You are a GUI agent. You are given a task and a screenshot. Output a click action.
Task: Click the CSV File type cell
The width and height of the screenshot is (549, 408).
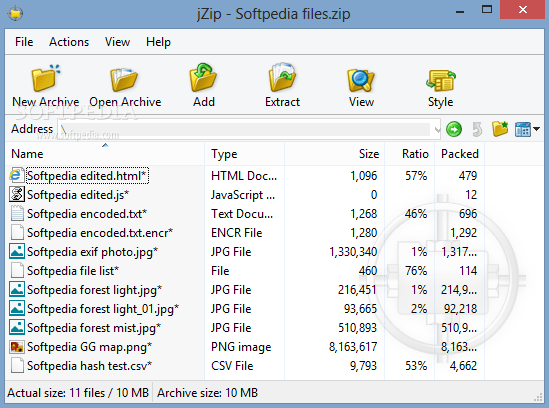pos(232,366)
